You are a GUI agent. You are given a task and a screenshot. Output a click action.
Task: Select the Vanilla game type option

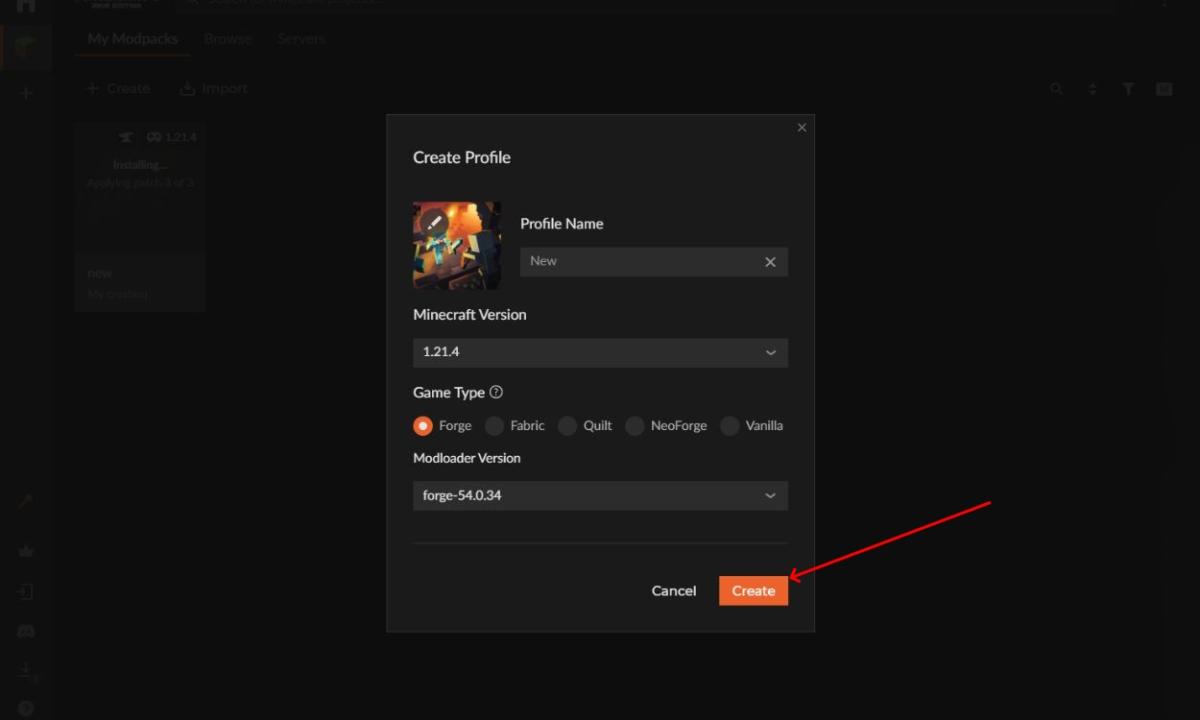click(x=730, y=426)
